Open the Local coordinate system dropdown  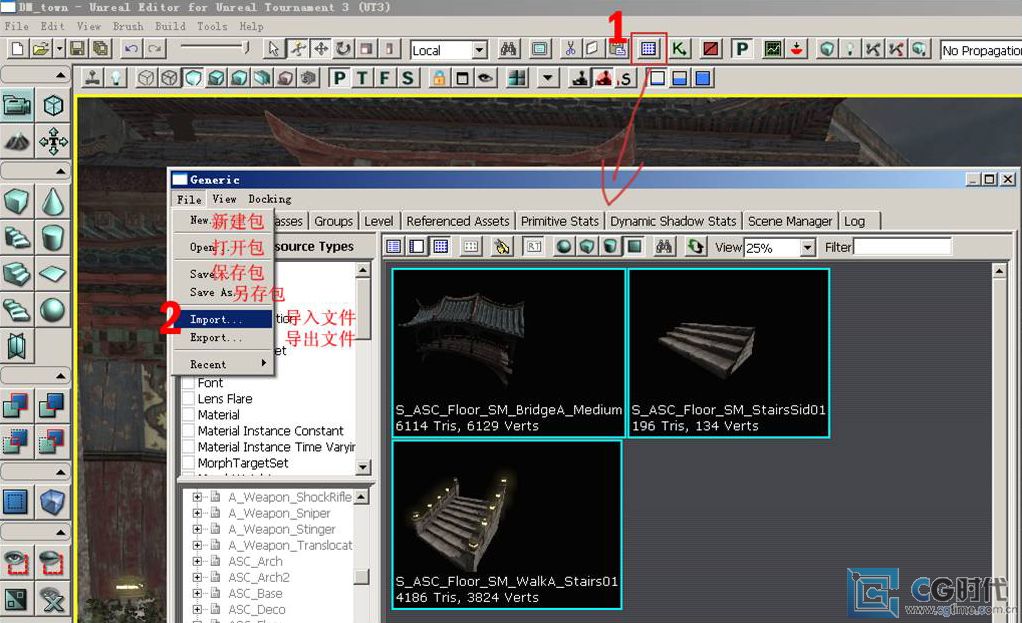click(480, 50)
